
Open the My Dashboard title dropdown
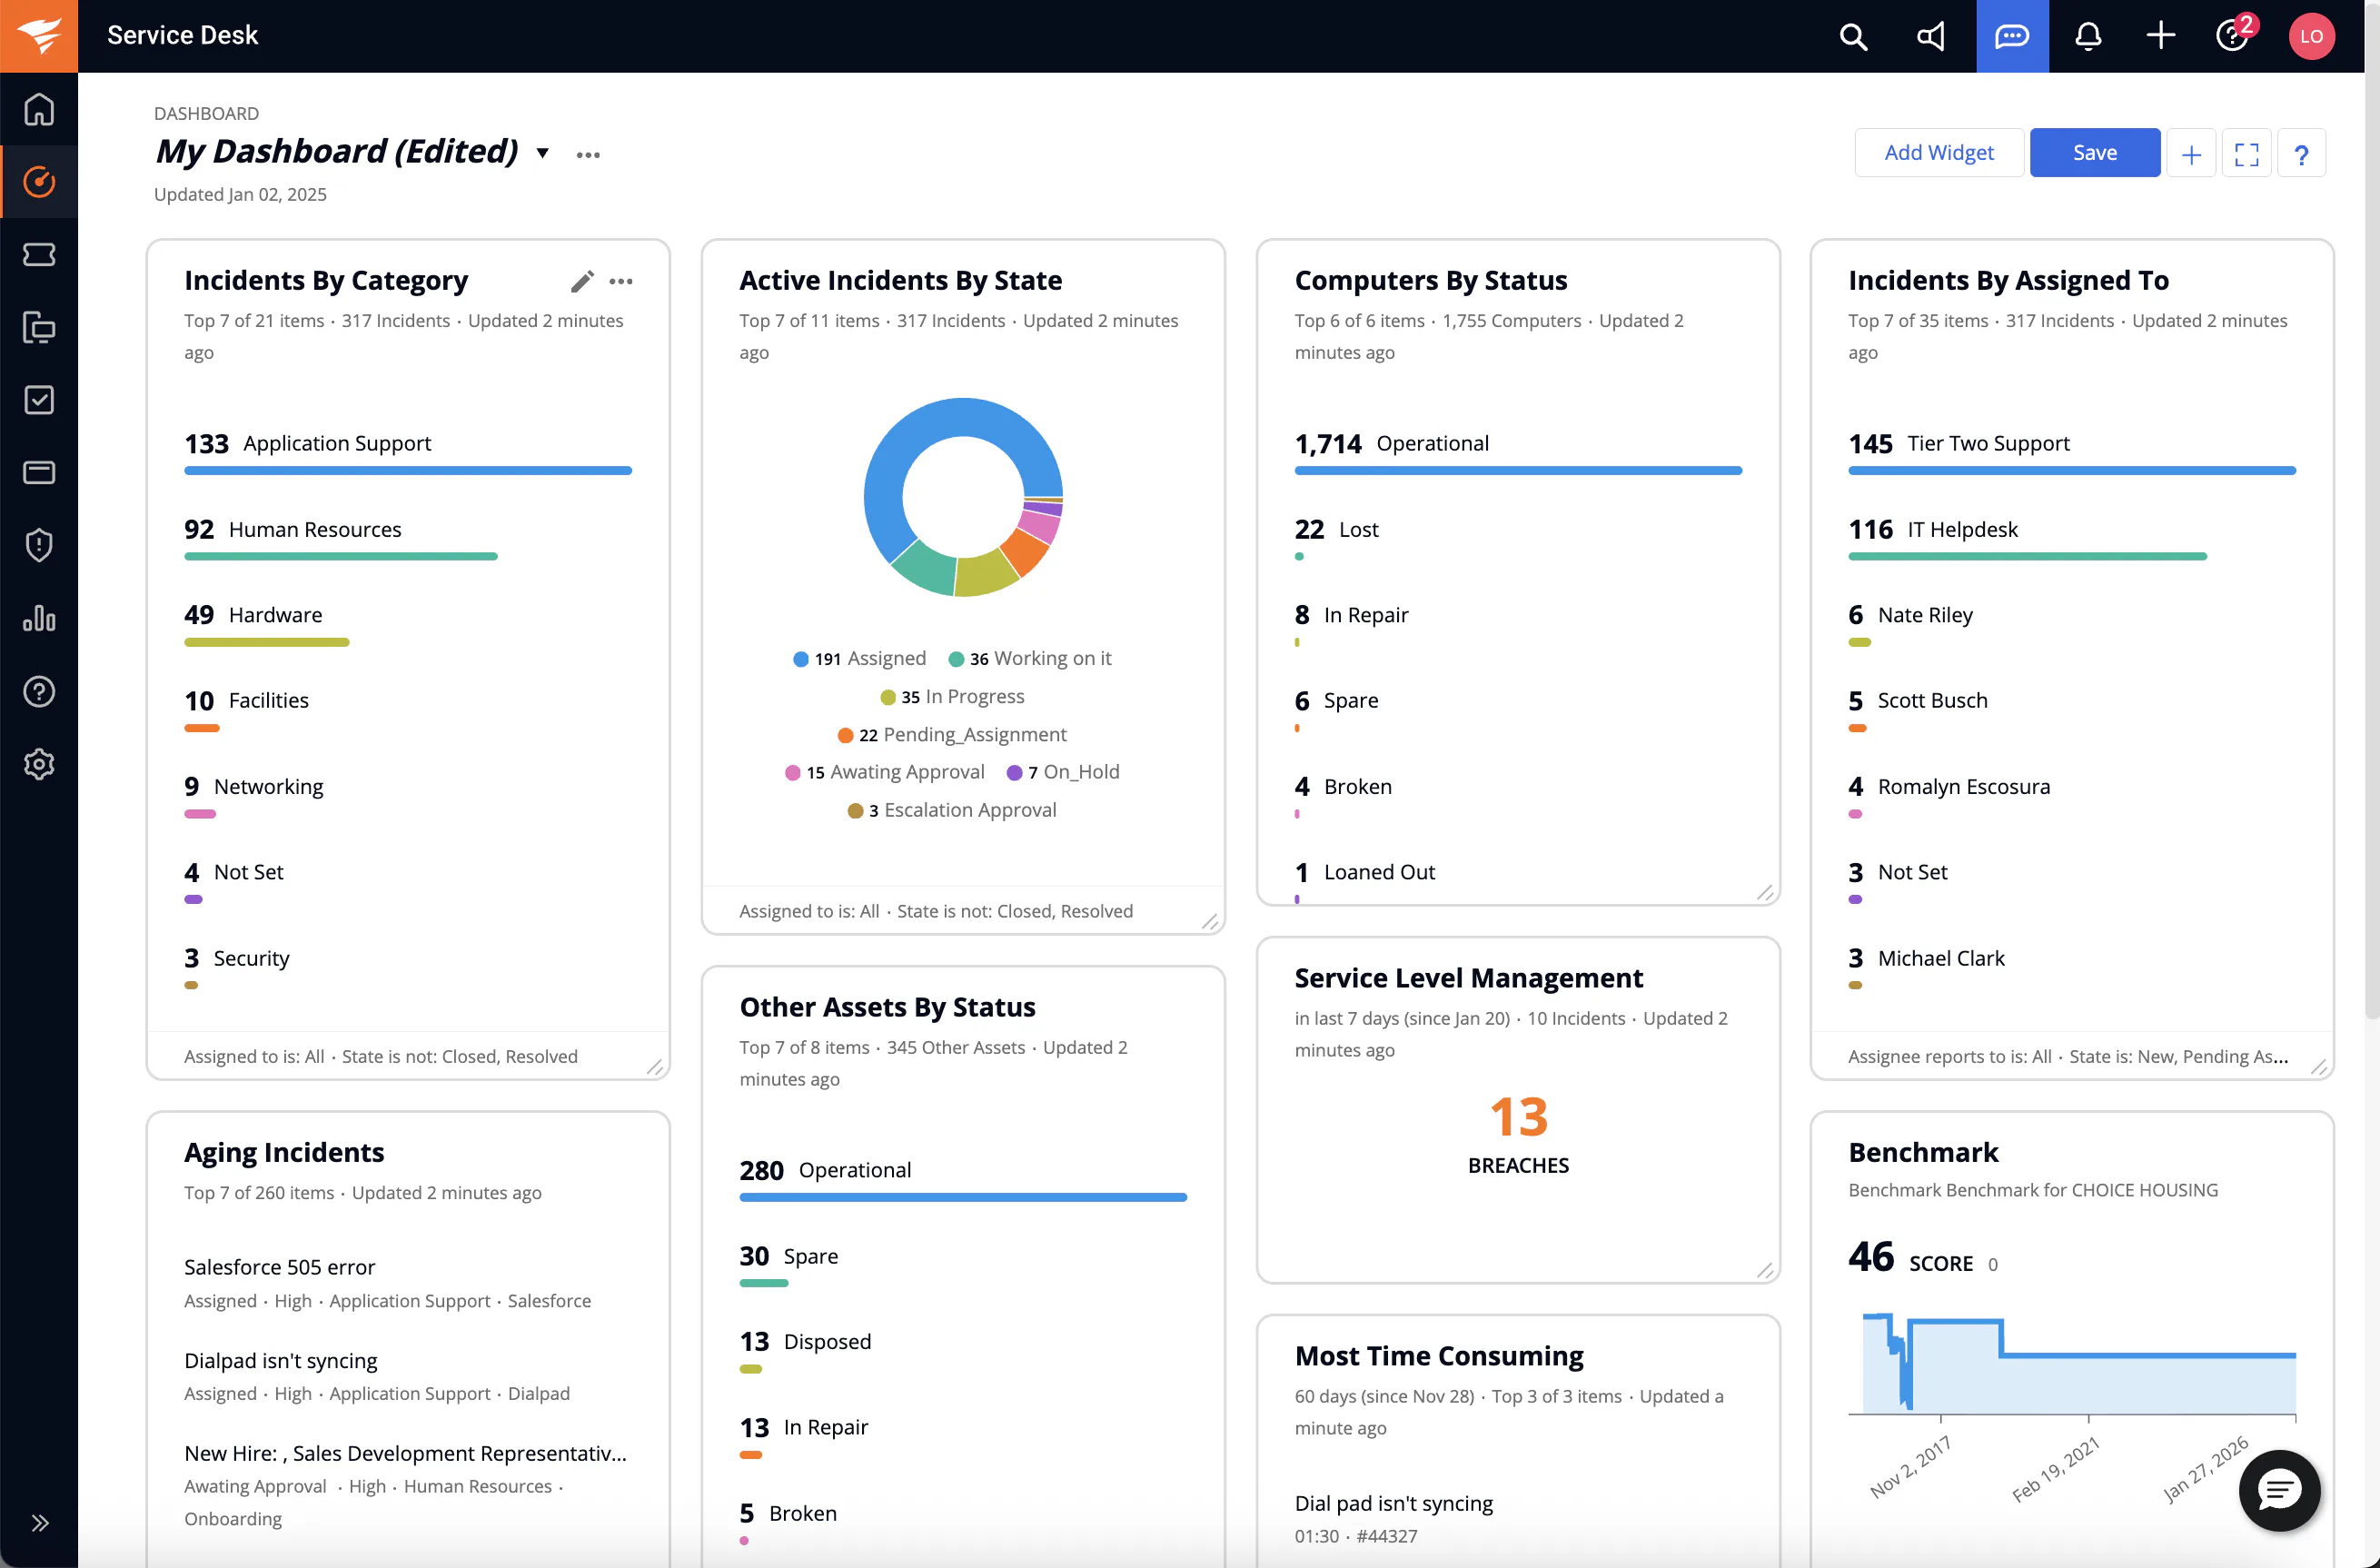tap(542, 153)
